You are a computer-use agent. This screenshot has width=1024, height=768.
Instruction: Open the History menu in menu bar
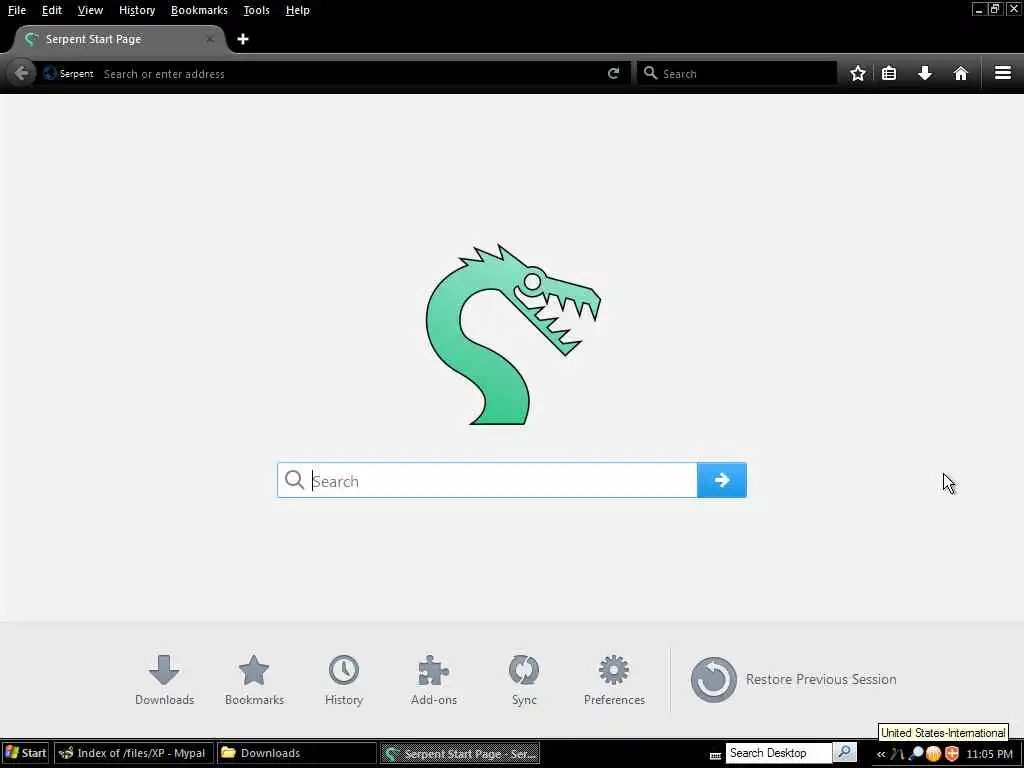point(136,10)
